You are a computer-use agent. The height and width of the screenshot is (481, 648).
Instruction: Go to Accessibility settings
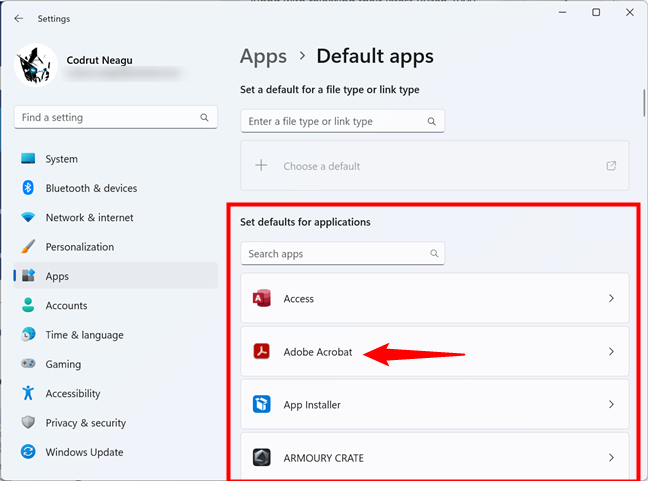click(x=116, y=394)
